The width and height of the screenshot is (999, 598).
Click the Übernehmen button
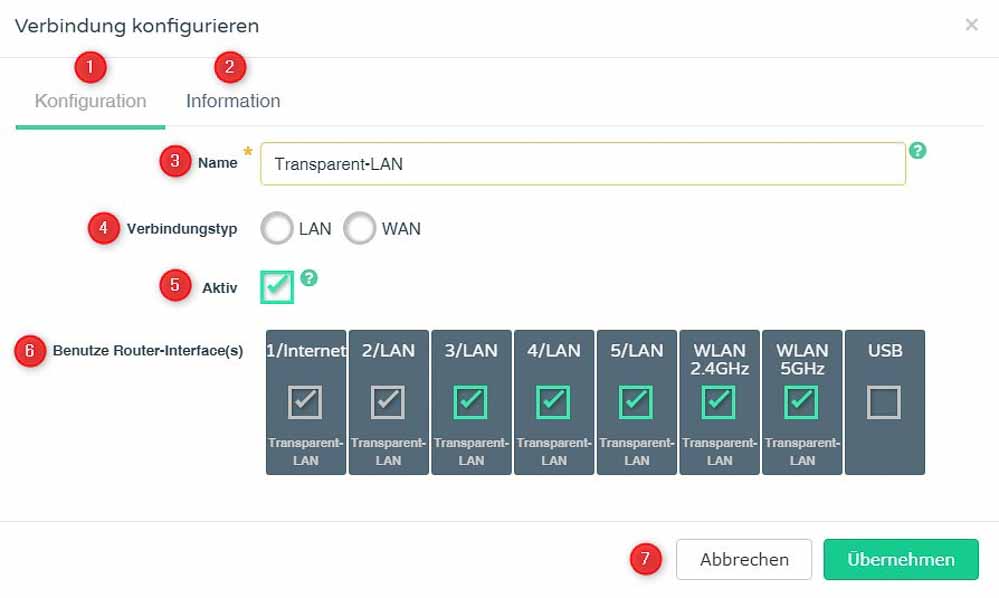[x=901, y=559]
